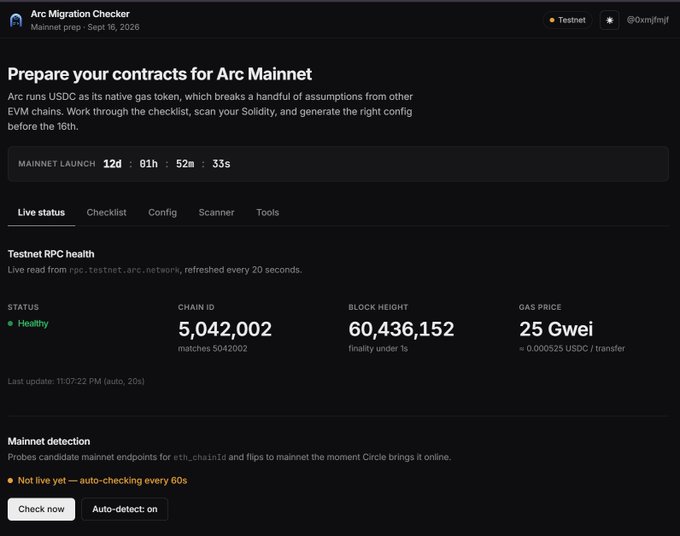Viewport: 680px width, 536px height.
Task: Click the green Healthy status indicator
Action: (28, 324)
